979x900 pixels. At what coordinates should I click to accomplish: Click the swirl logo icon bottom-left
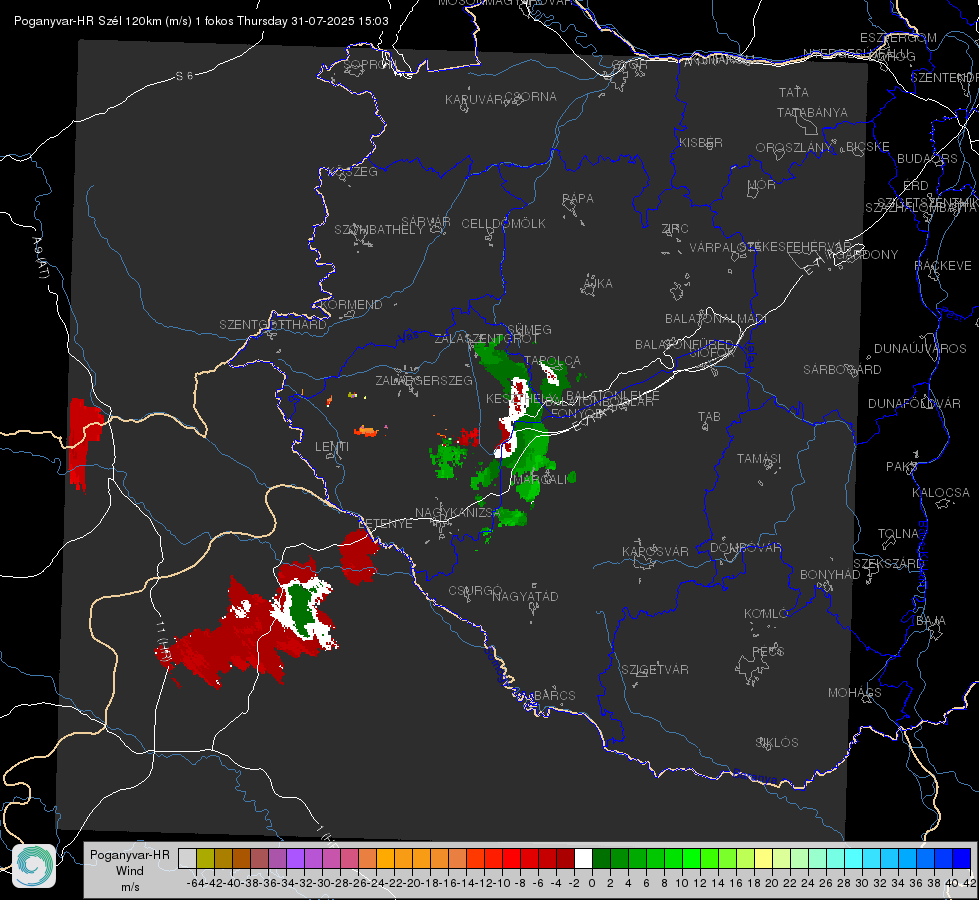point(34,866)
